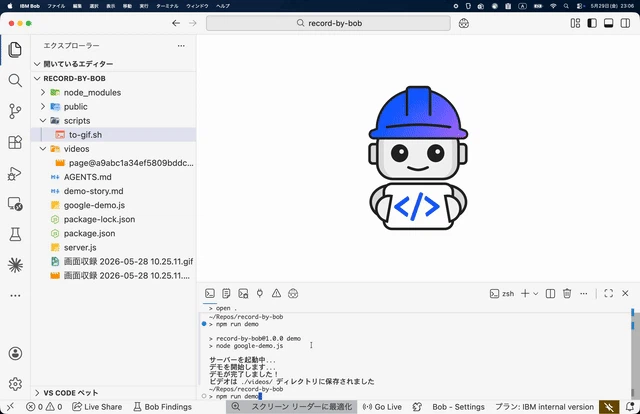The image size is (640, 414).
Task: Open notifications bell in status bar
Action: (x=630, y=407)
